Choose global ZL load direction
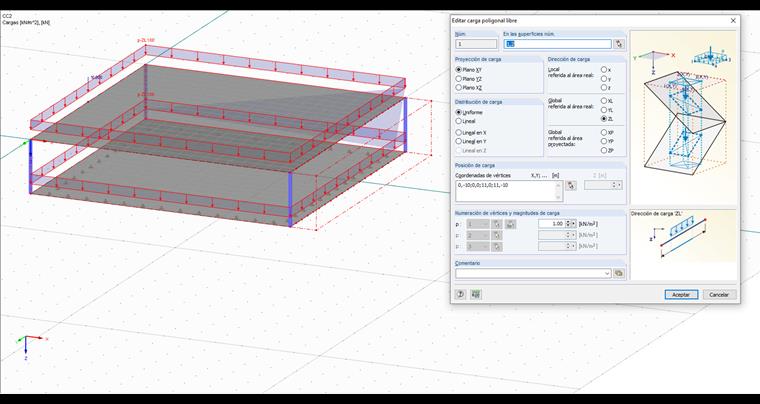Screen dimensions: 760x404 (x=604, y=119)
